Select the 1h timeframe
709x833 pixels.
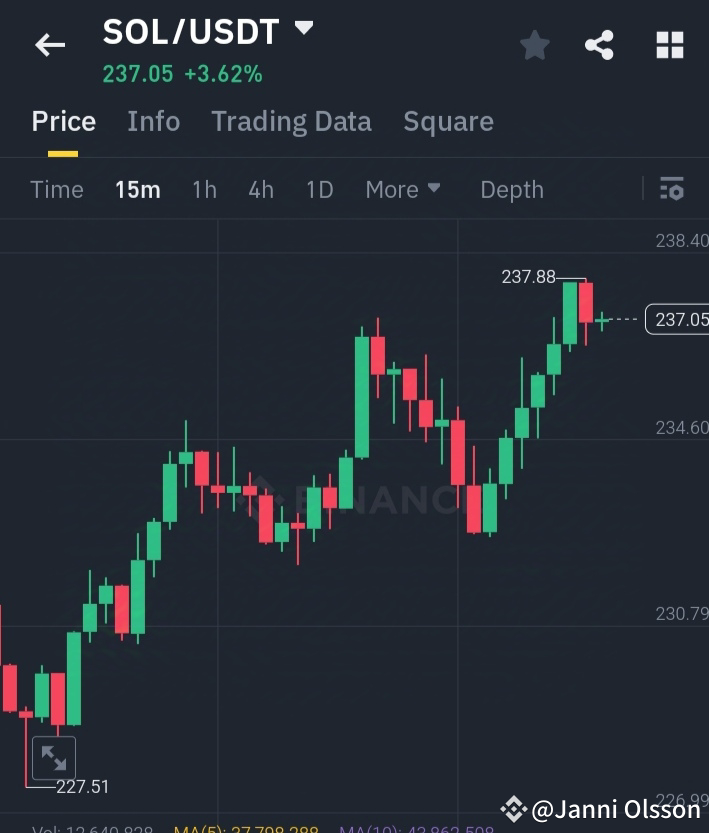204,189
